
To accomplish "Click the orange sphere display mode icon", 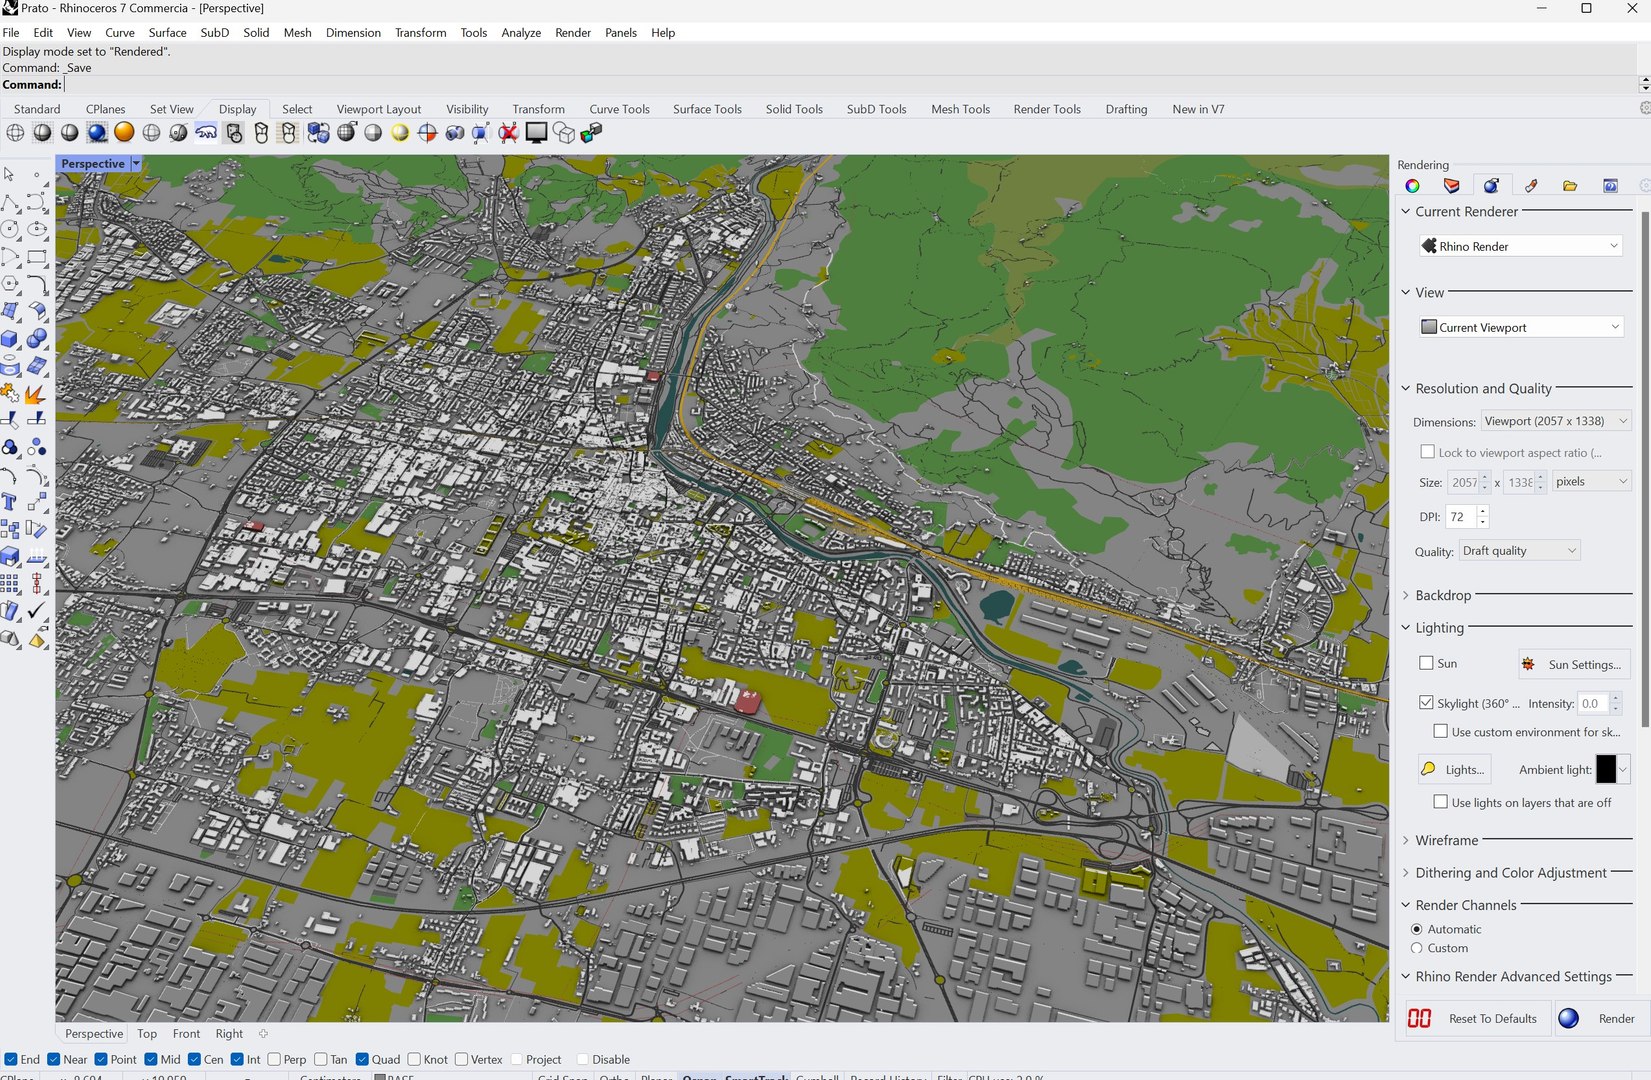I will point(124,133).
